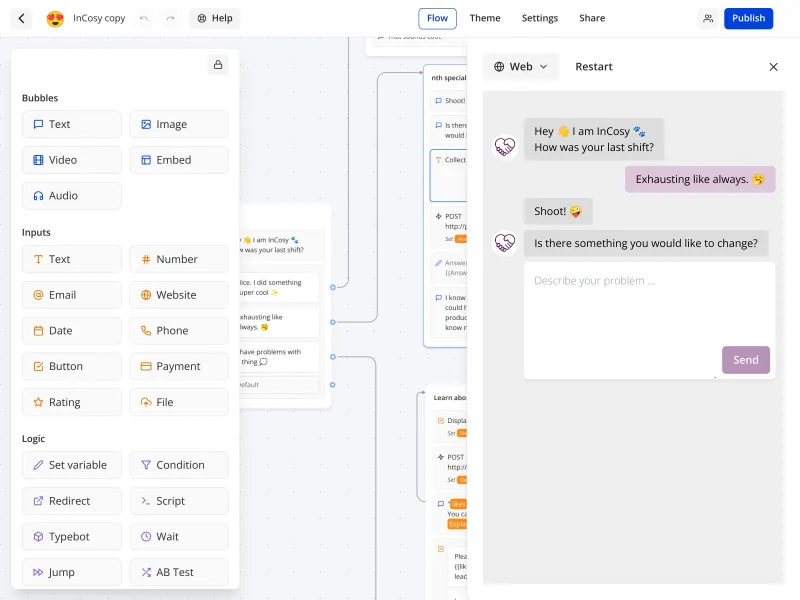Select the Email input block
Screen dimensions: 800x600
click(72, 295)
